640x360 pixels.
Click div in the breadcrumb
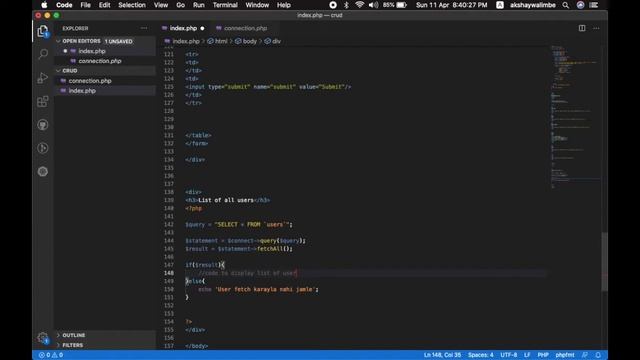pyautogui.click(x=273, y=41)
